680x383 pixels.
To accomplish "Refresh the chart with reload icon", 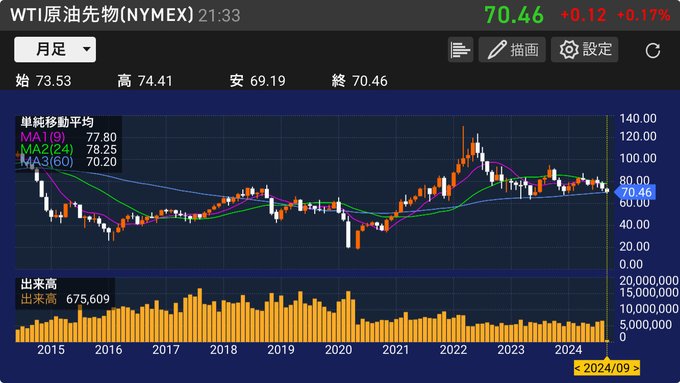I will (652, 51).
